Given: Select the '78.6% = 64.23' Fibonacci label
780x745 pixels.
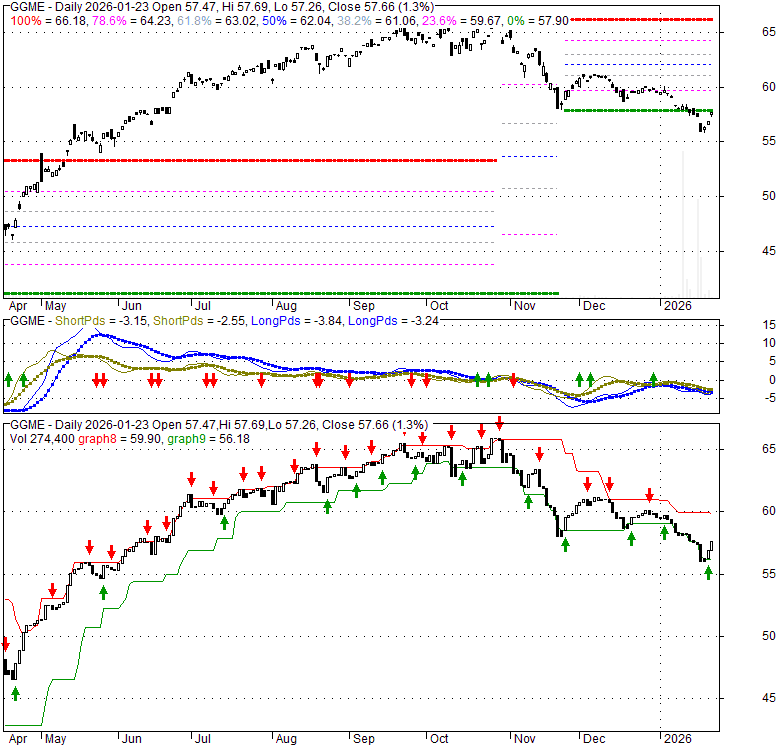Looking at the screenshot, I should pyautogui.click(x=132, y=21).
